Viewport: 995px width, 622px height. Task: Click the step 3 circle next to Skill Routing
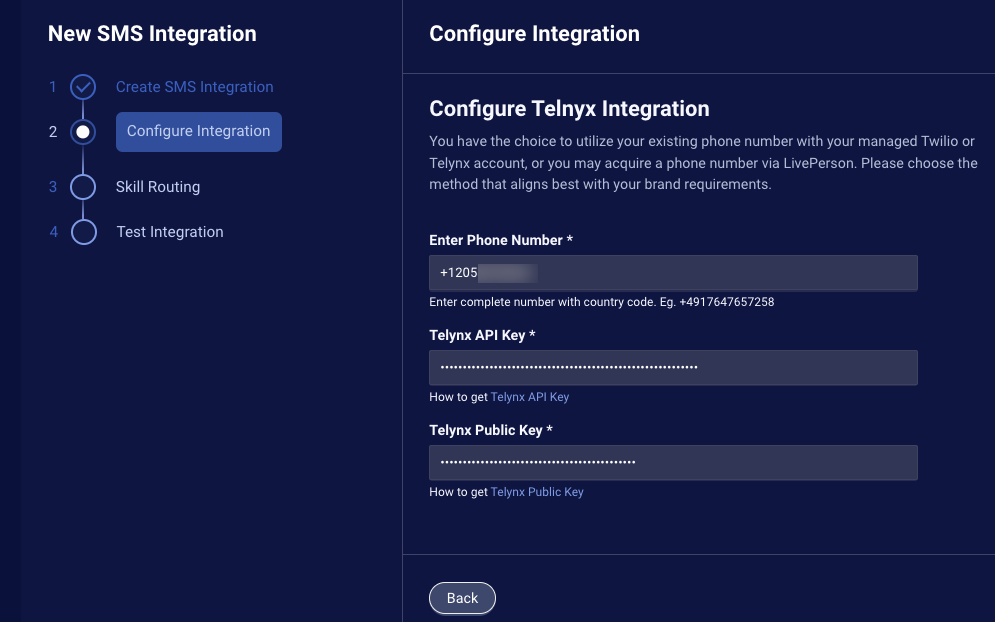click(83, 187)
